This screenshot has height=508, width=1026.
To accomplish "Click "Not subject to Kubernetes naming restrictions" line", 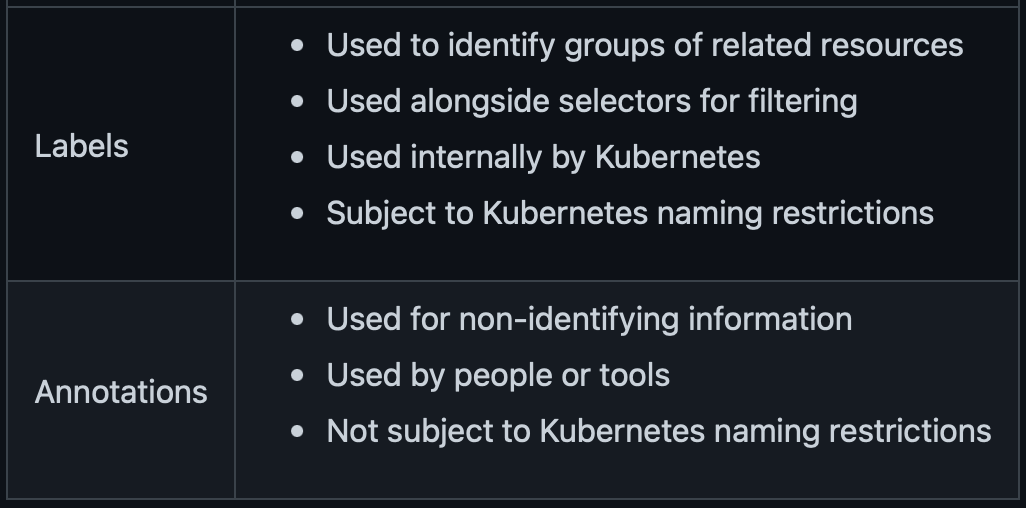I will tap(659, 431).
